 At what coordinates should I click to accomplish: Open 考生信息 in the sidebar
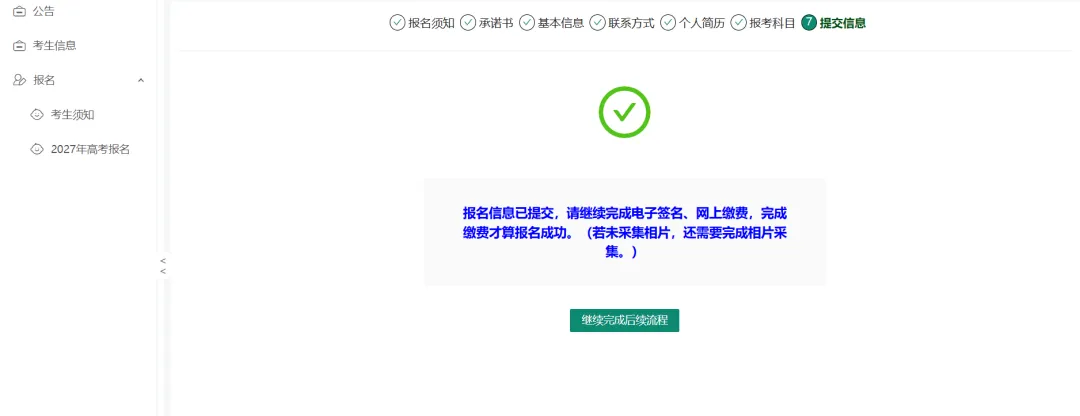point(54,45)
